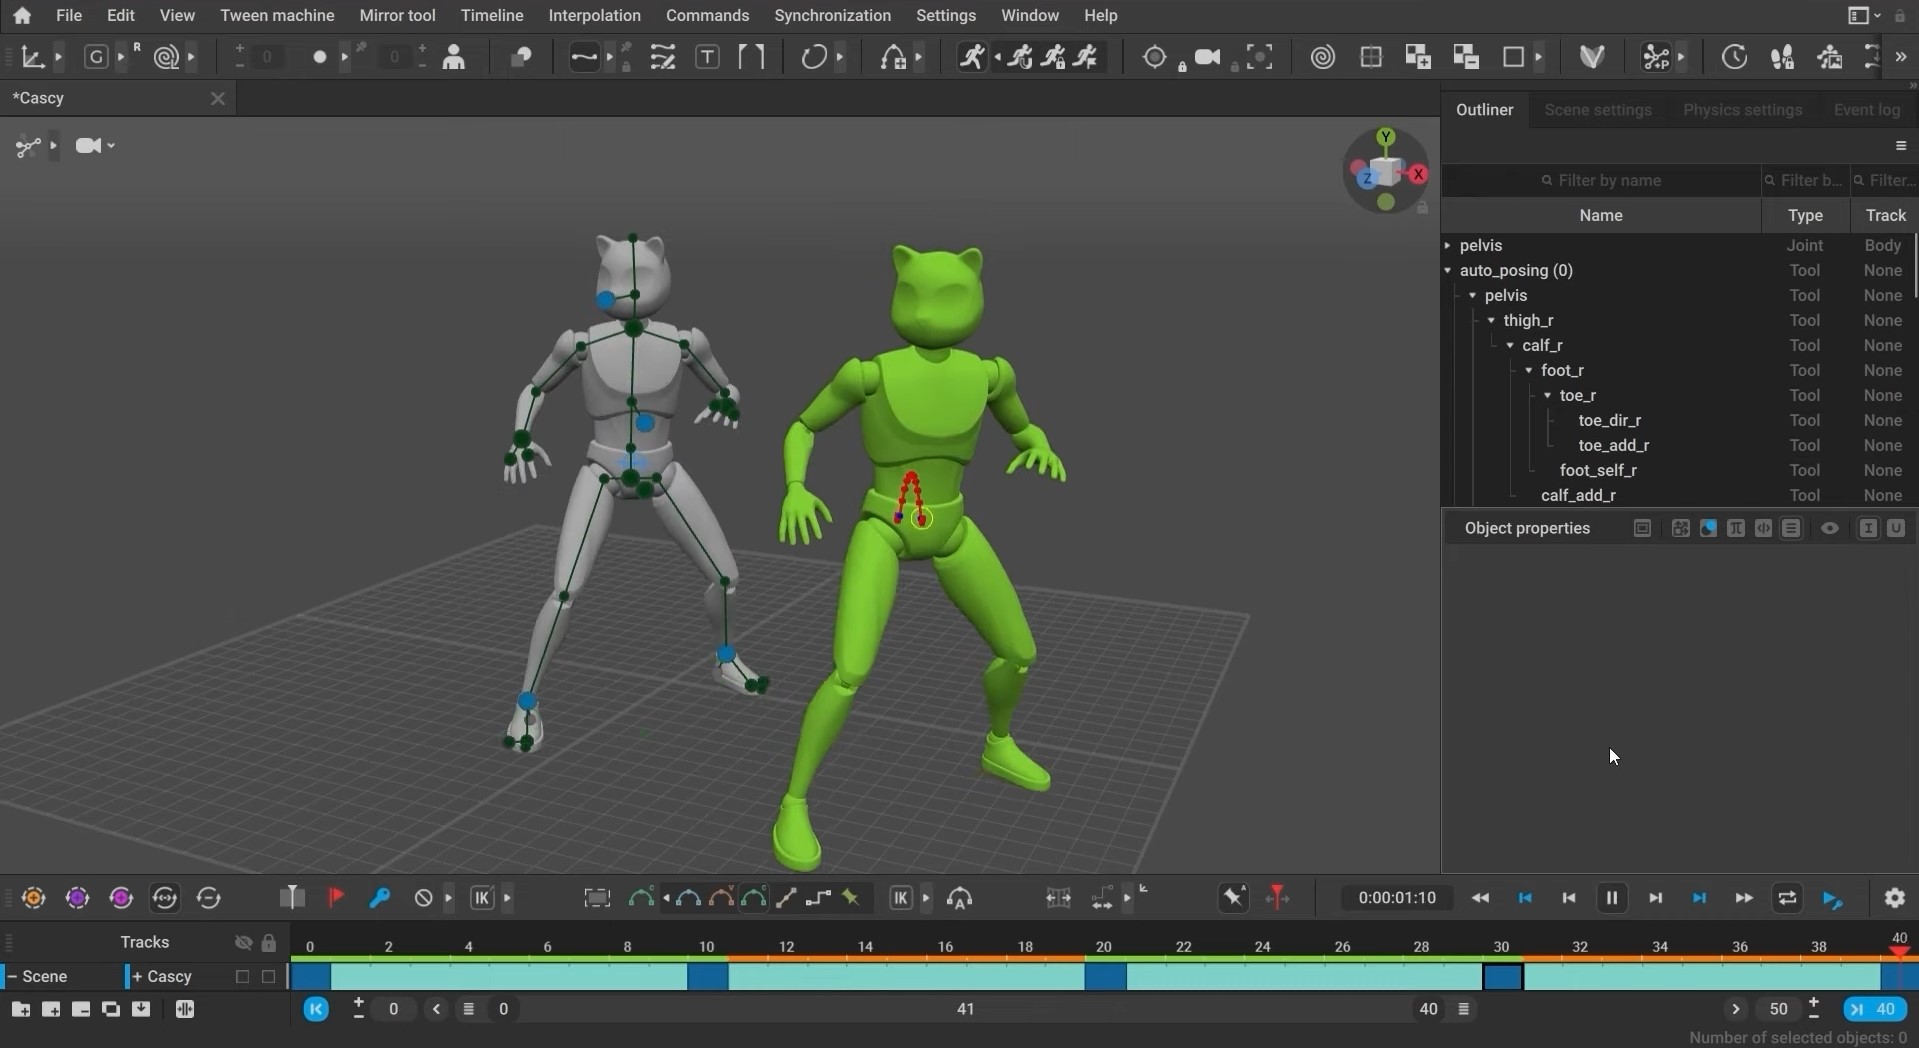The height and width of the screenshot is (1048, 1919).
Task: Toggle the point controller mode icon
Action: [1657, 57]
